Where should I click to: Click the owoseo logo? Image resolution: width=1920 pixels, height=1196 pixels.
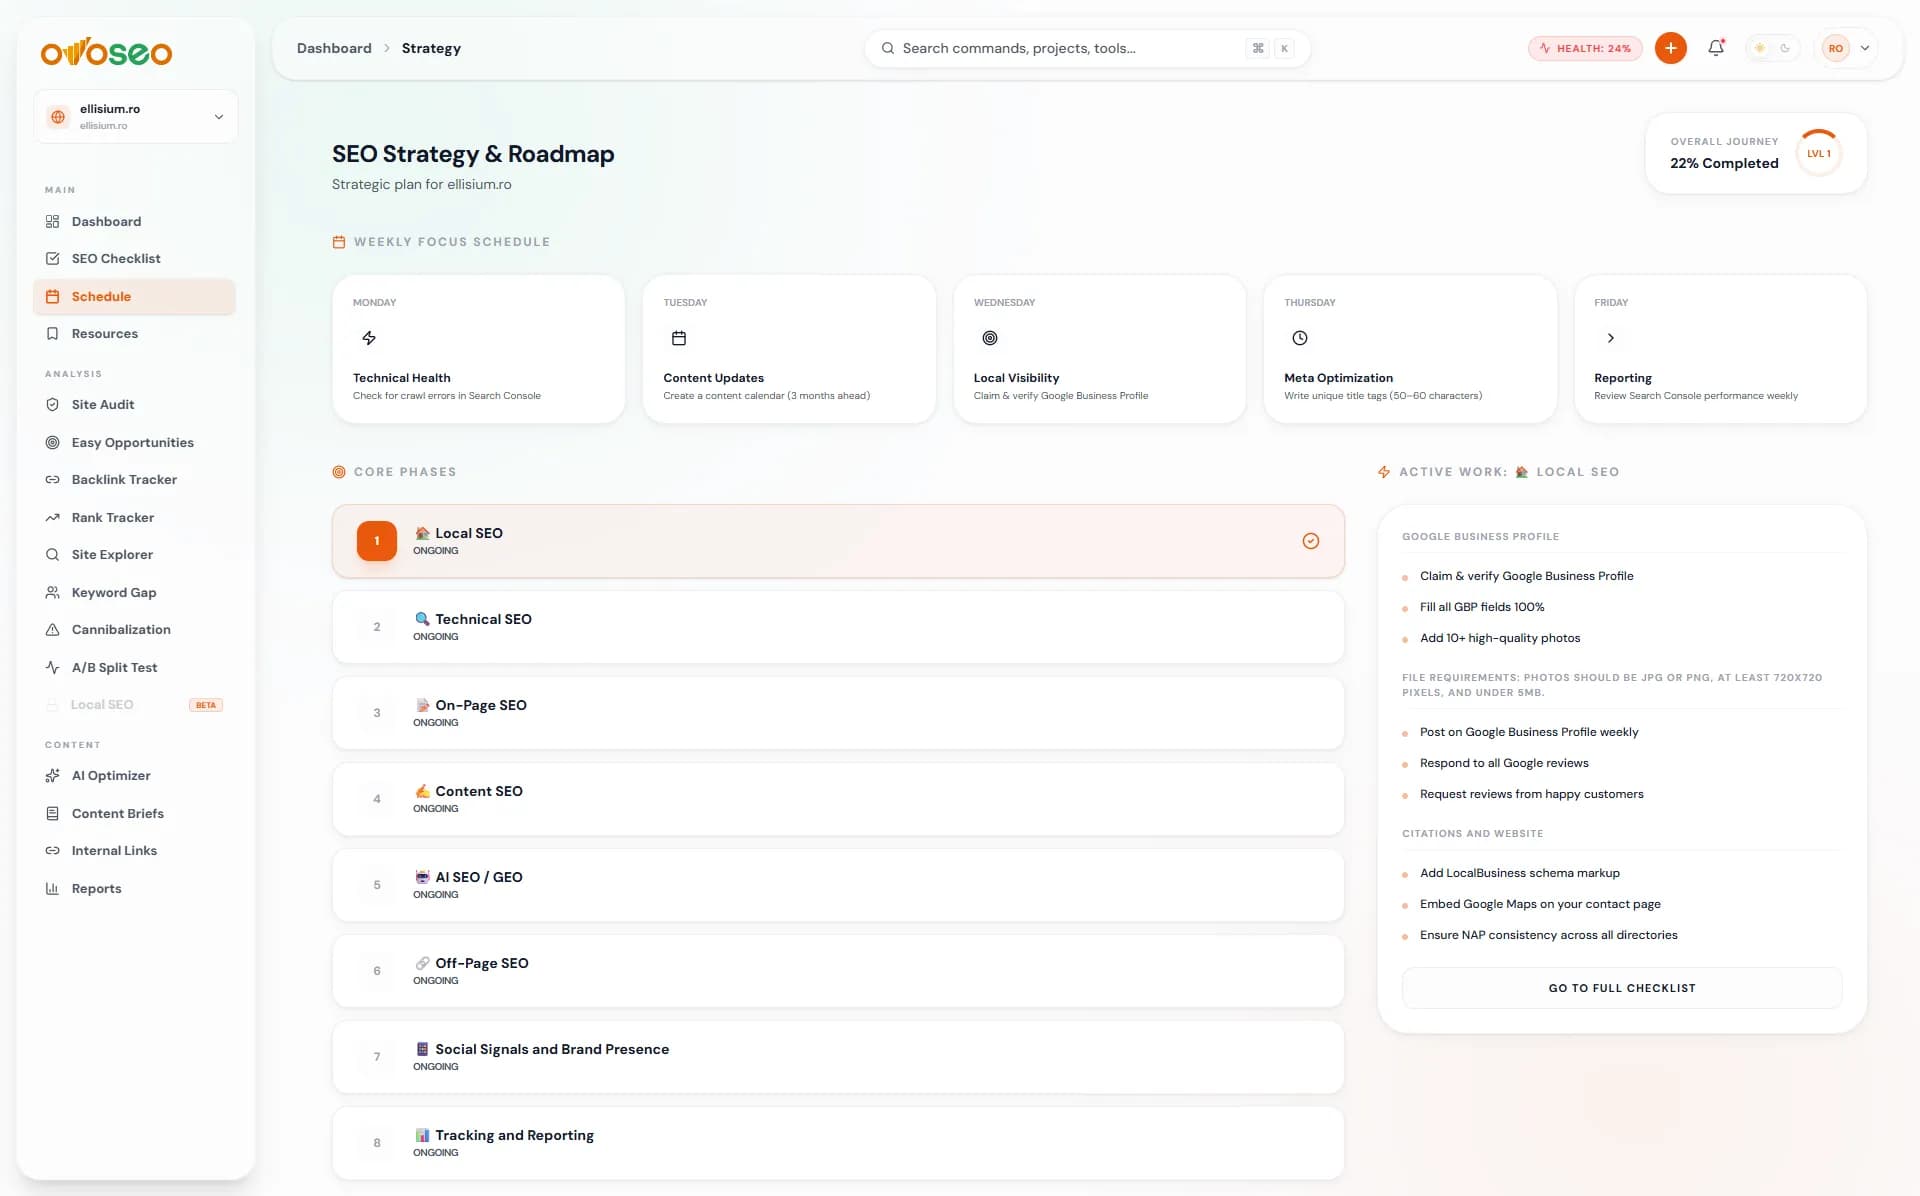[106, 51]
